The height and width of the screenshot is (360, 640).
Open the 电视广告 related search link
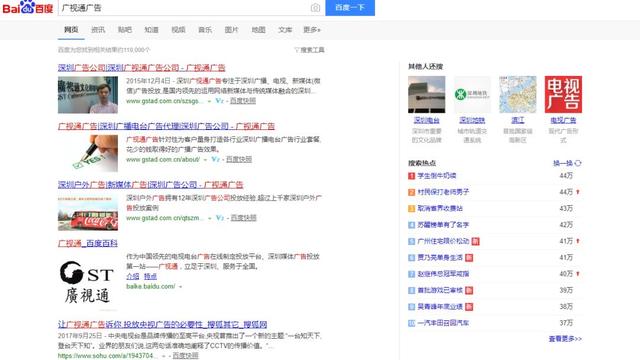563,120
